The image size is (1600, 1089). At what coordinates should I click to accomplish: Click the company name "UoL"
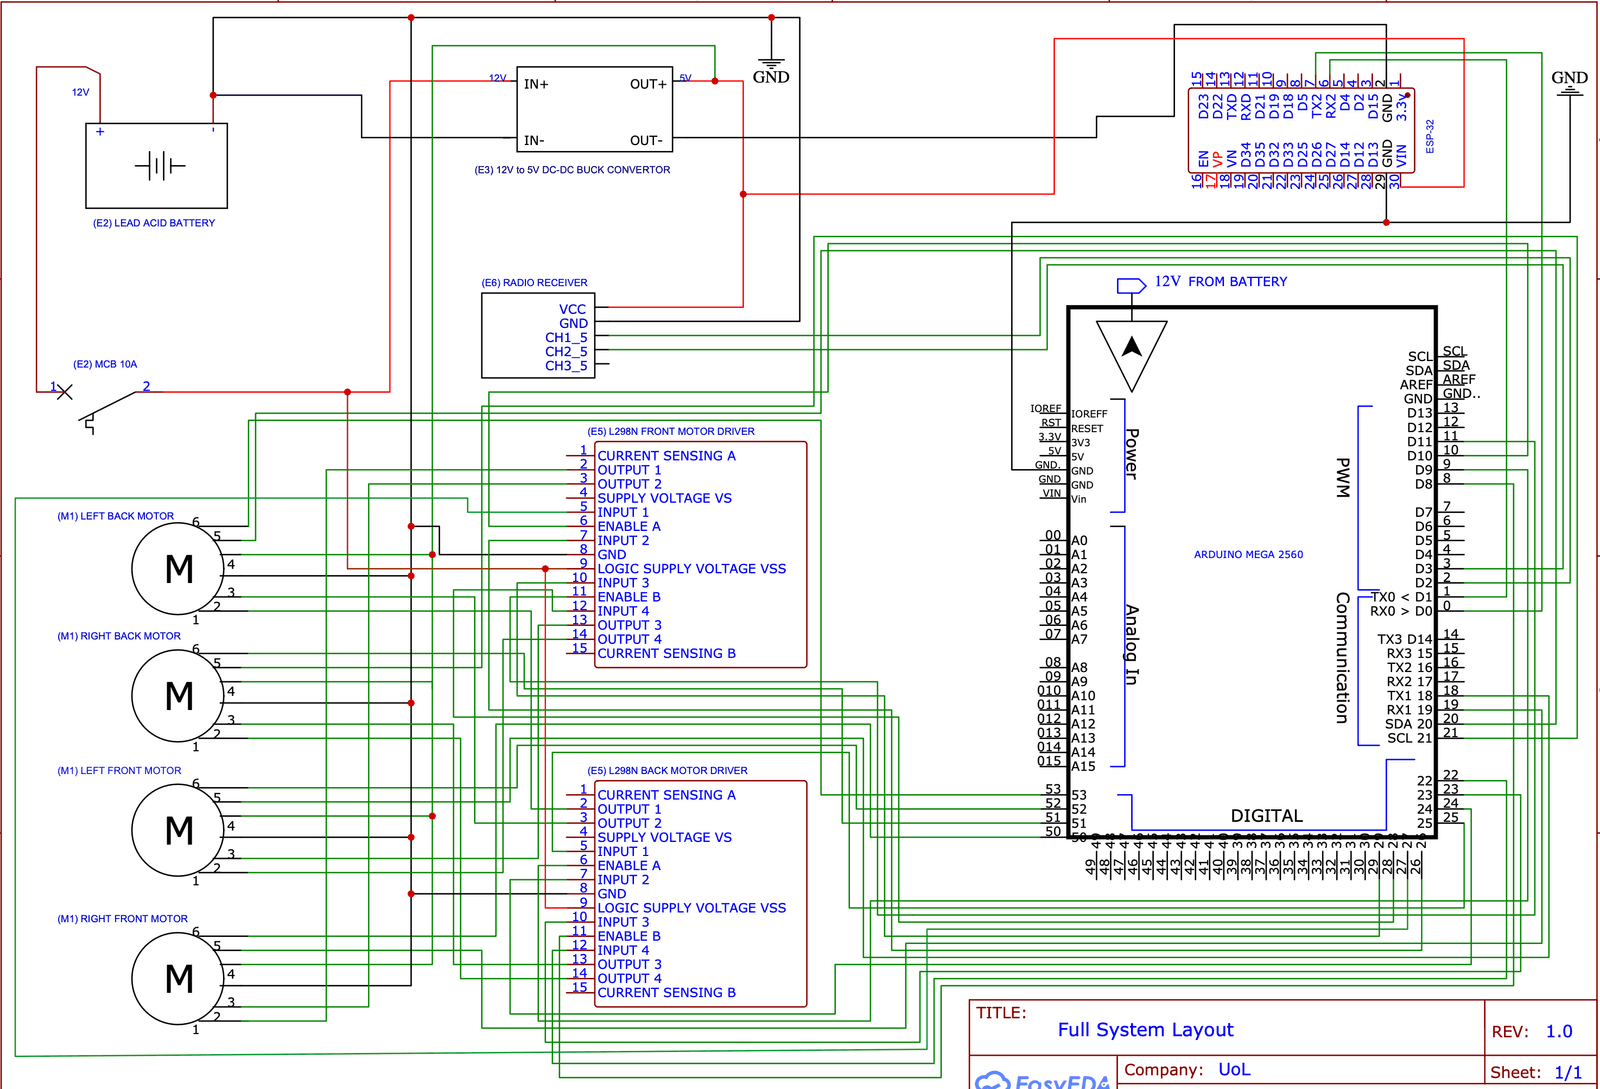pos(1234,1069)
